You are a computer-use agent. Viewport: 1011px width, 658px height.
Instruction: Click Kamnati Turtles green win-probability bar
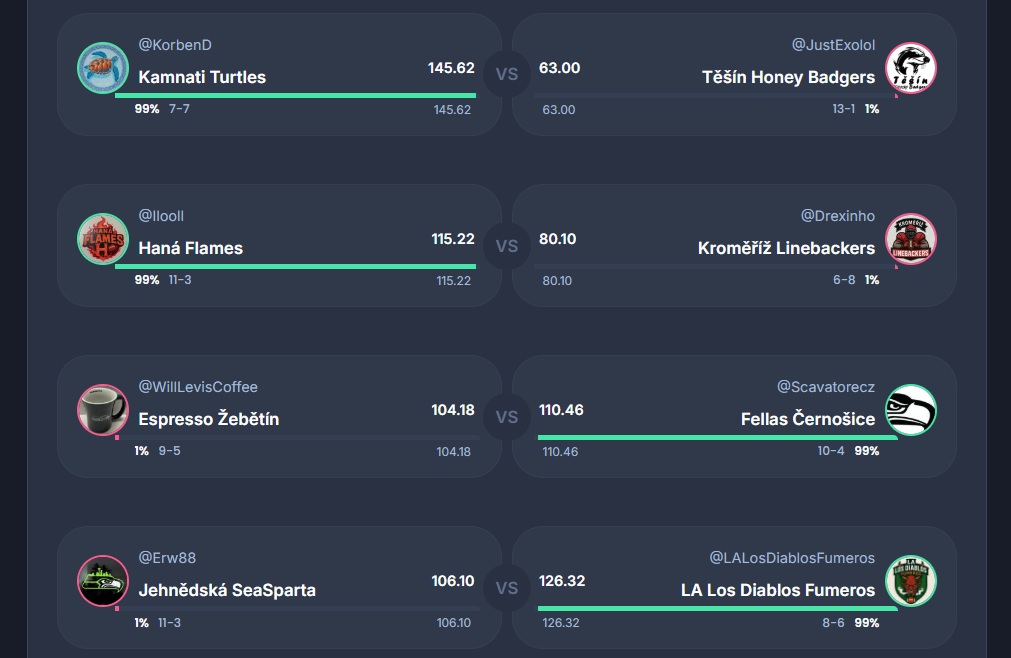[295, 96]
